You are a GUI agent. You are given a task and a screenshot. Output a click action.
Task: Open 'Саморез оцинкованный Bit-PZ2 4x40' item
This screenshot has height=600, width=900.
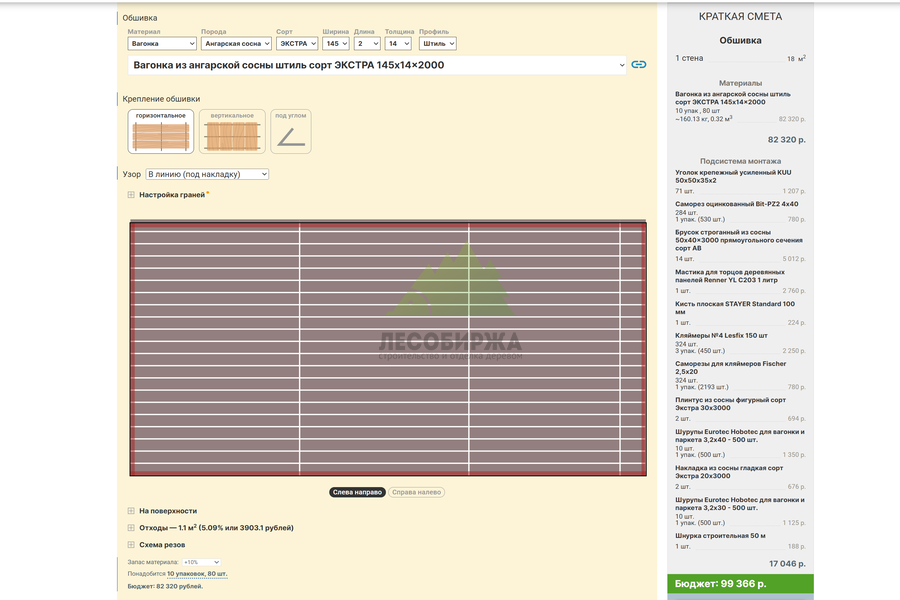click(736, 204)
